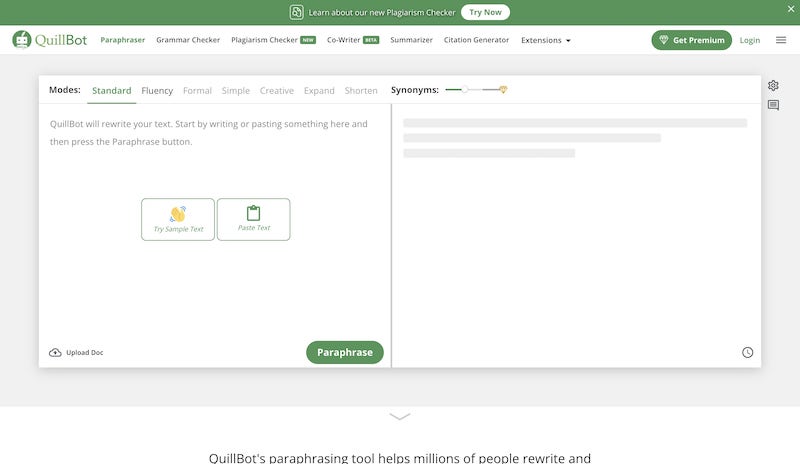Select the Formal mode tab

point(197,90)
